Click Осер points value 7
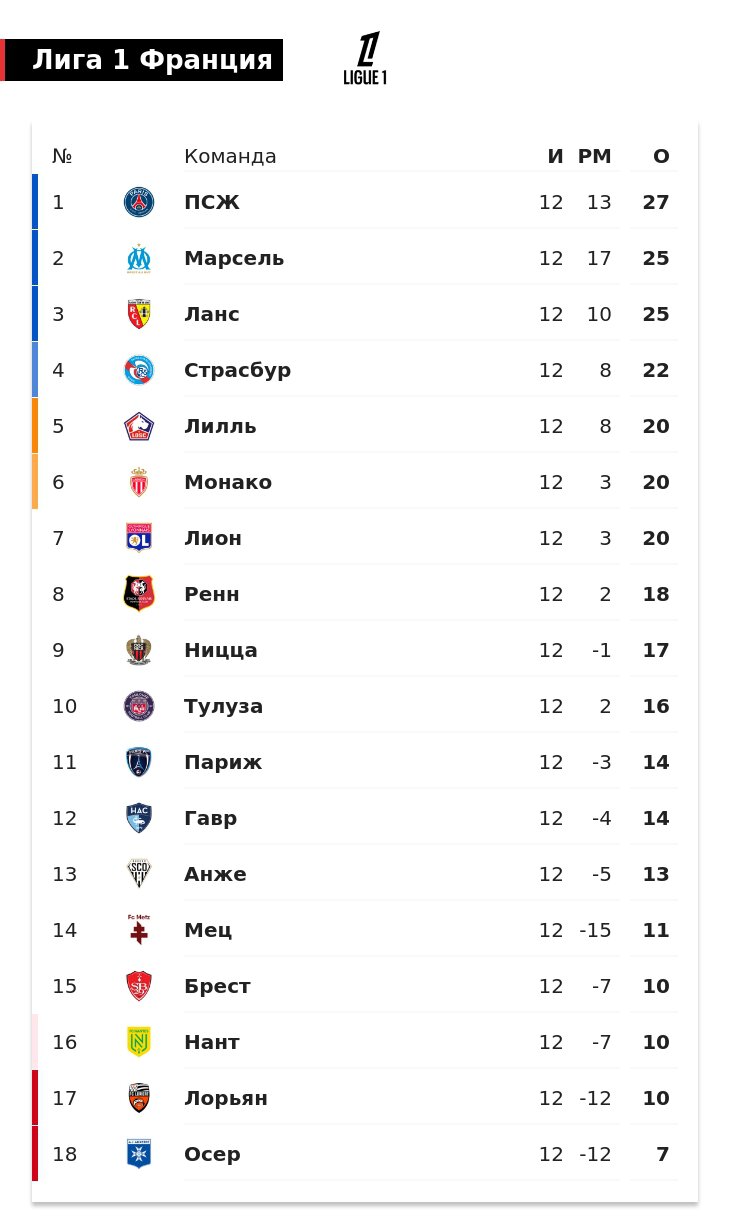Screen dimensions: 730x1226 click(662, 1155)
